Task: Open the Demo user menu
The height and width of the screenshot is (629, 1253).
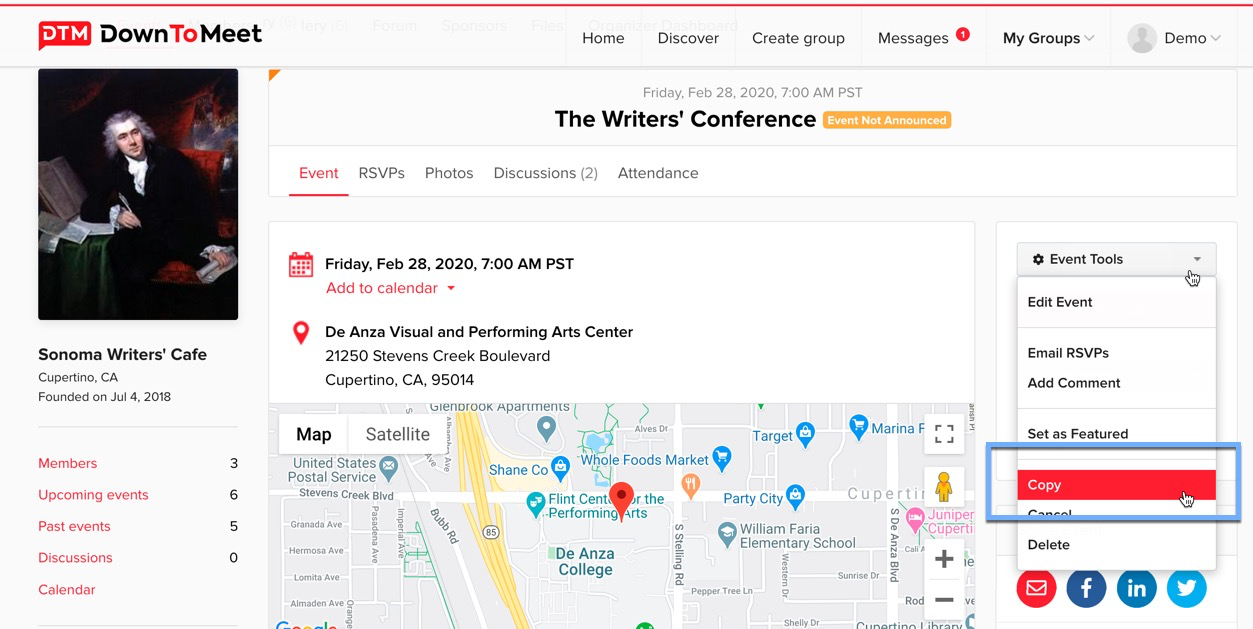Action: tap(1174, 38)
